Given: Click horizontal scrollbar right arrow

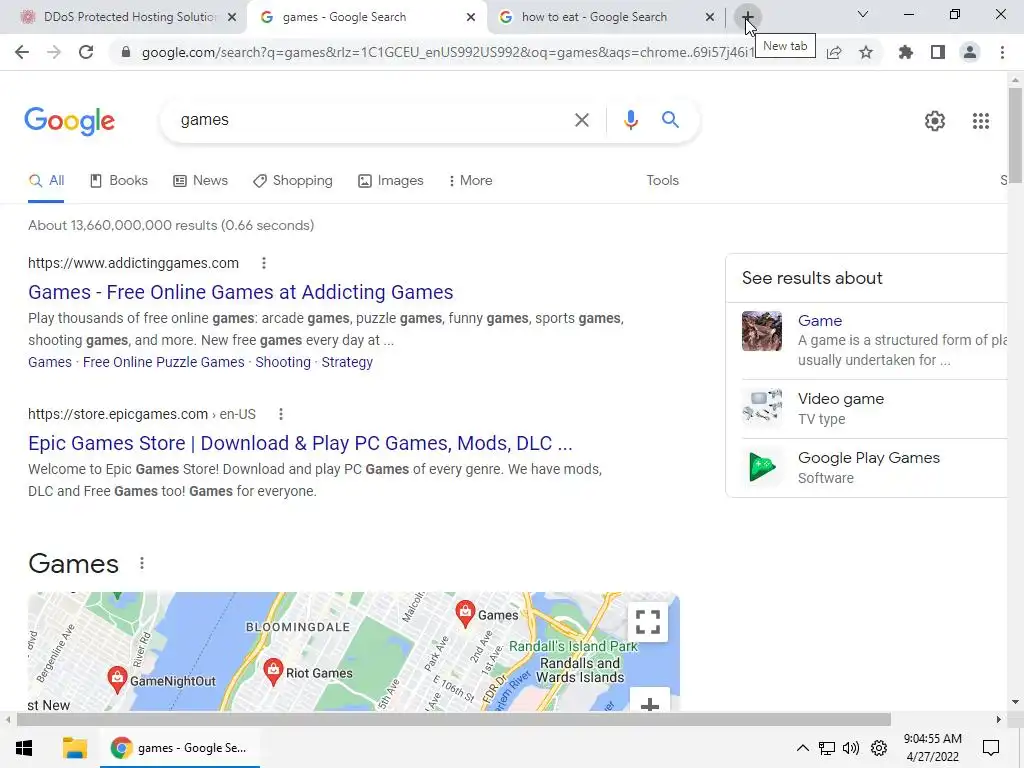Looking at the screenshot, I should coord(999,720).
